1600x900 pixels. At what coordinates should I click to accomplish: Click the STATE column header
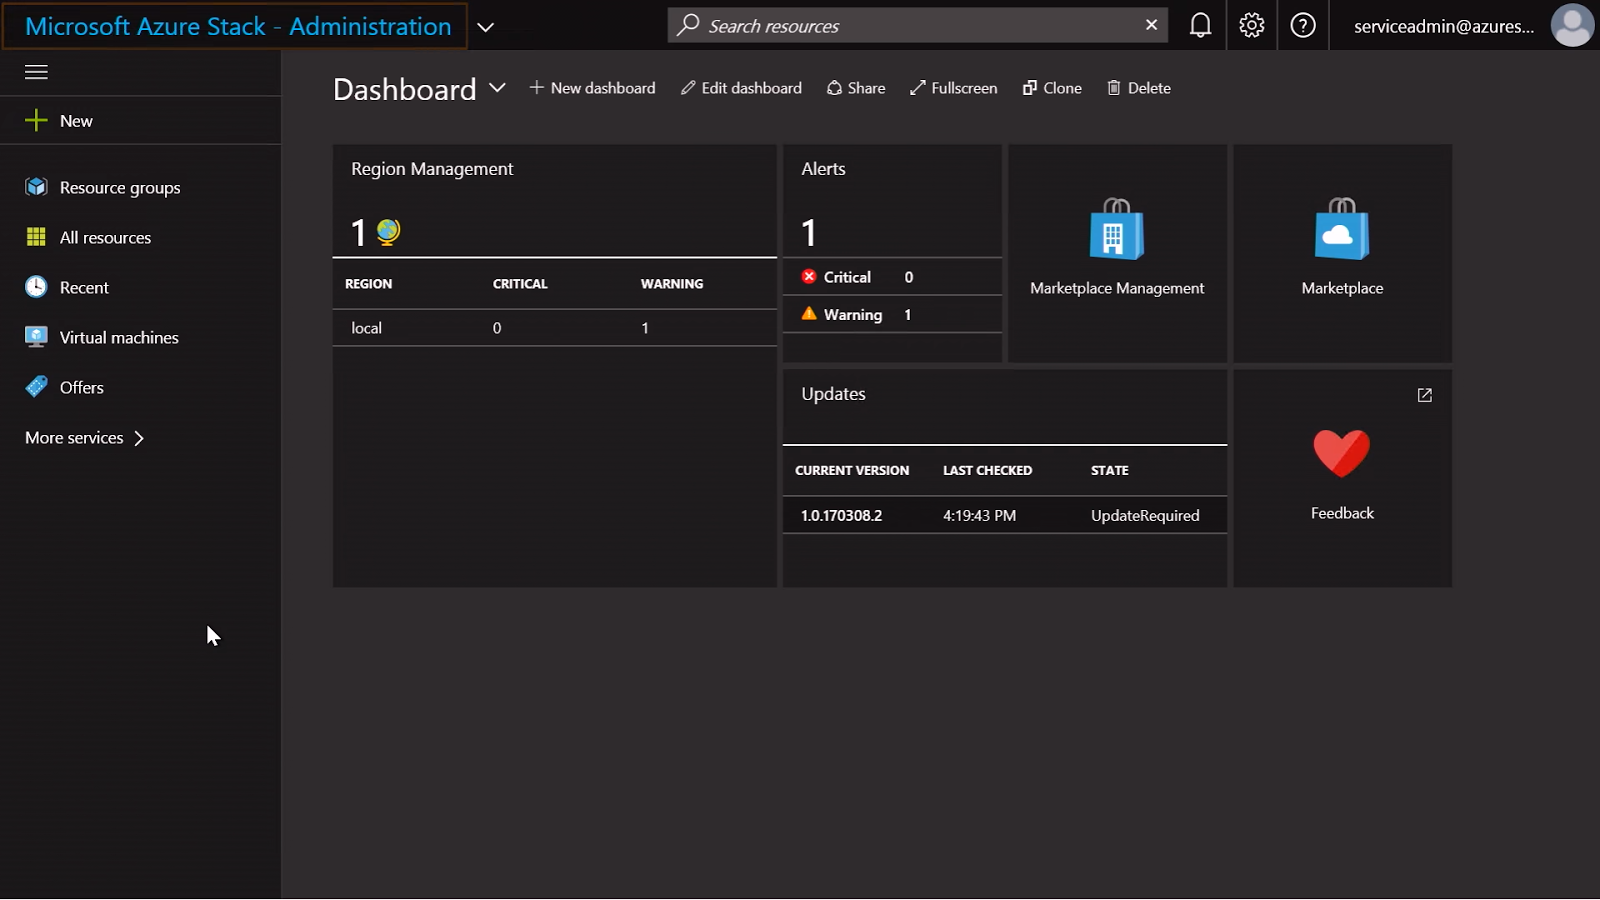point(1109,470)
